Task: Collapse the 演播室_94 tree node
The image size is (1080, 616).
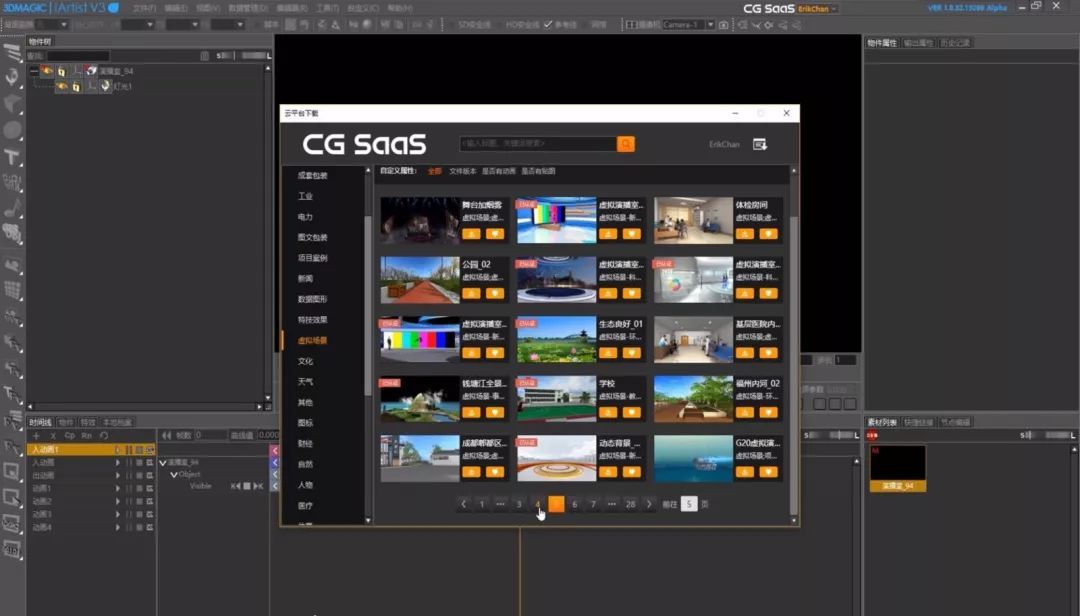Action: click(34, 70)
